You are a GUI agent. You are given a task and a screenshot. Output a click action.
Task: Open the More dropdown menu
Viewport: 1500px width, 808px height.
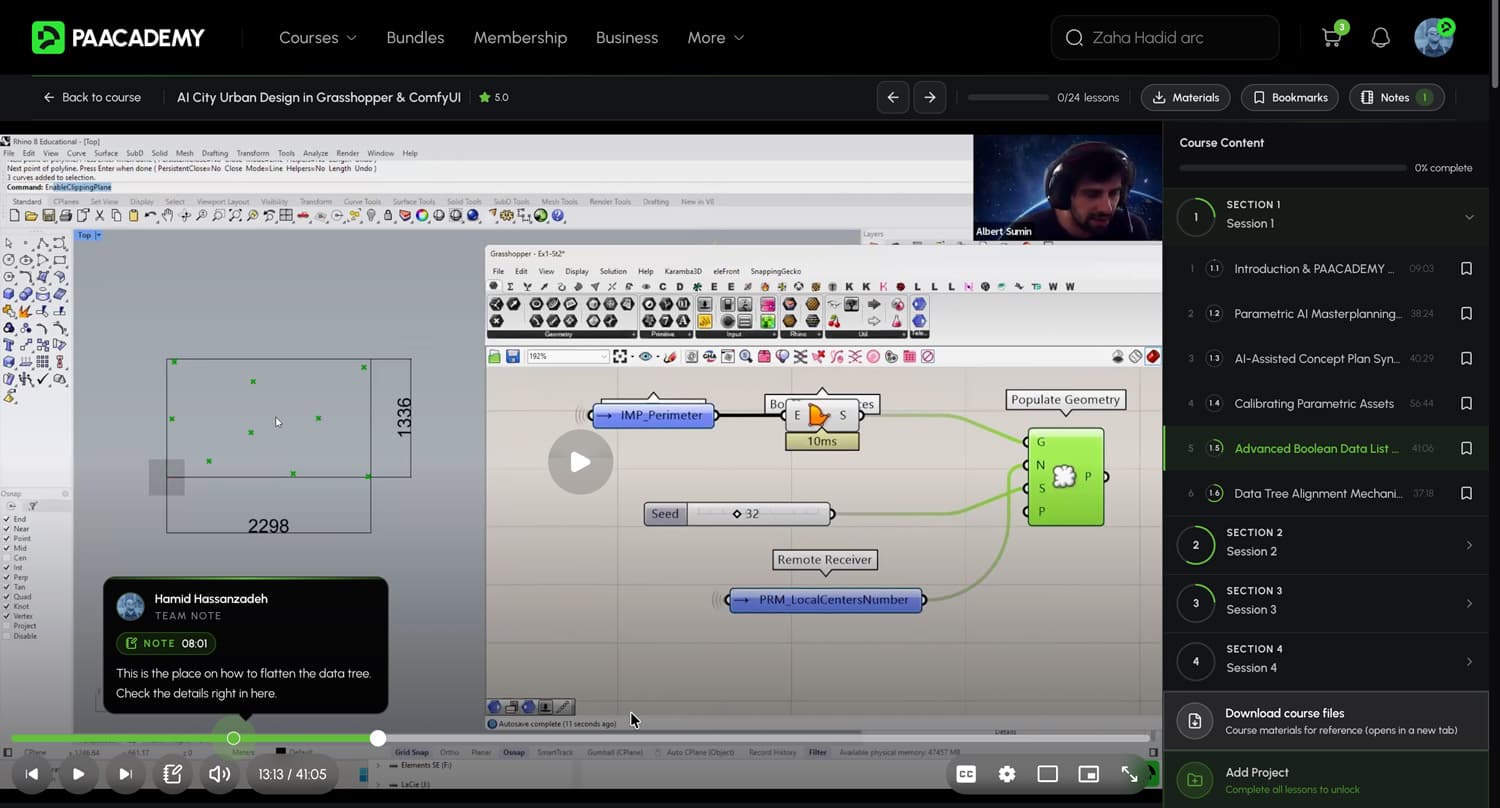[x=716, y=38]
